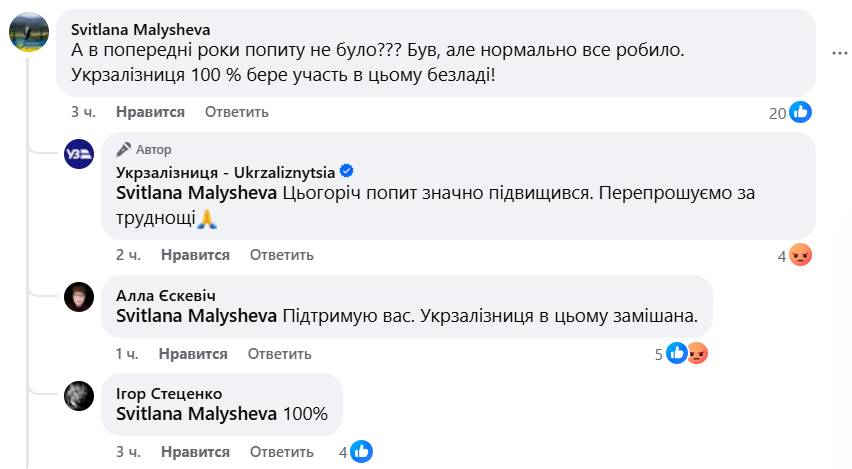Like the Ukrzaliznytsia reply
The height and width of the screenshot is (469, 852).
(x=195, y=255)
